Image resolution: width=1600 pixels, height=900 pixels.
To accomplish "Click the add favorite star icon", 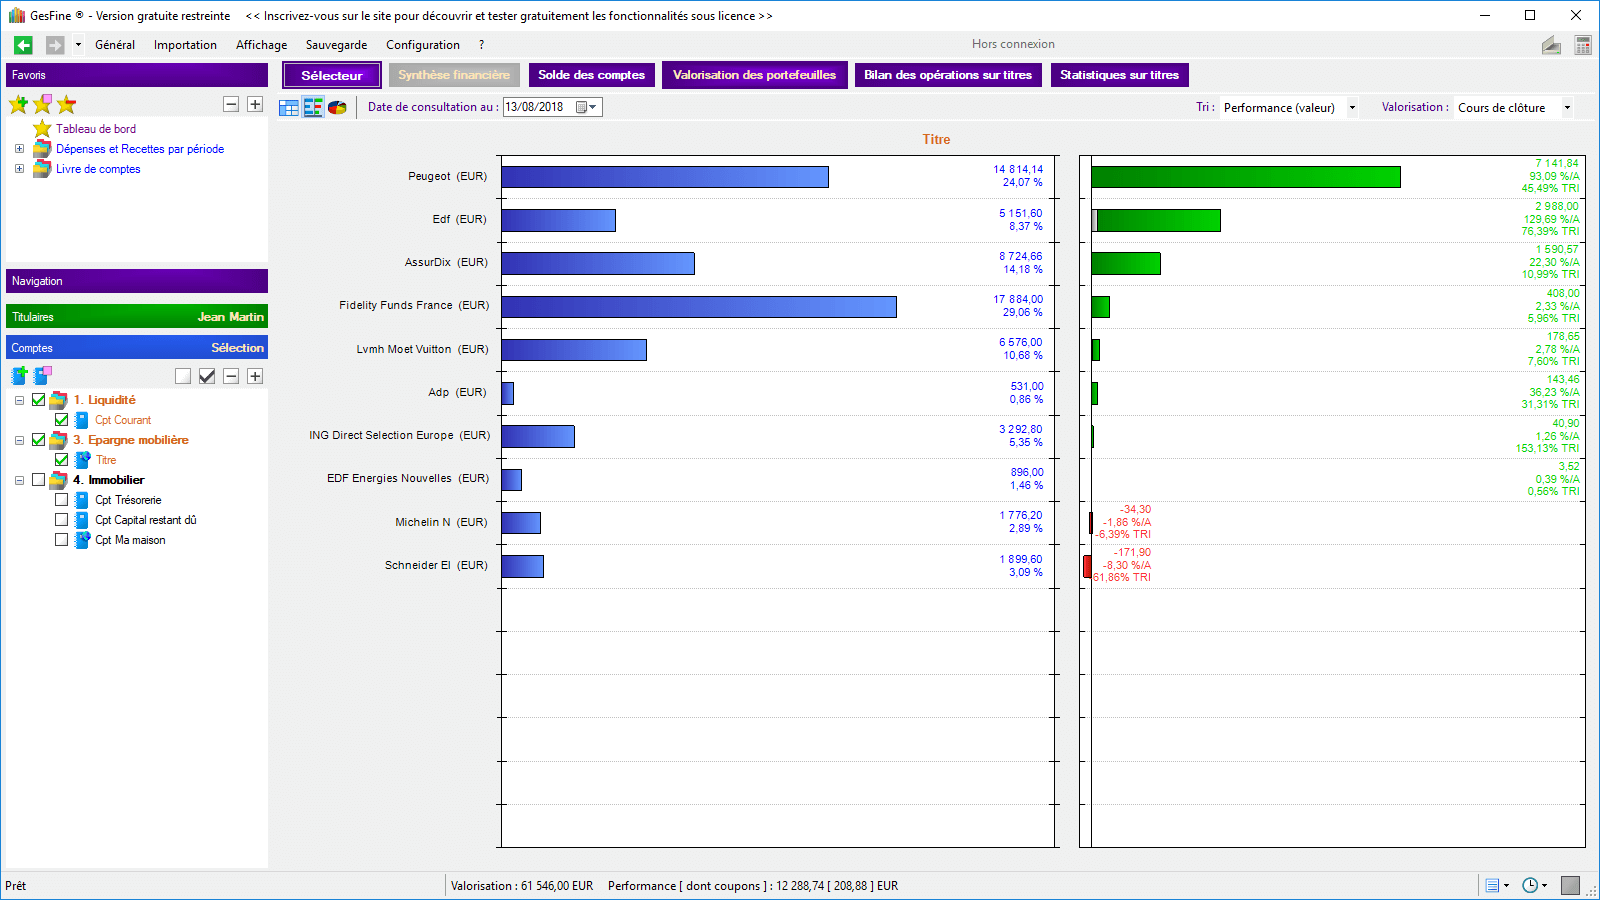I will [18, 104].
